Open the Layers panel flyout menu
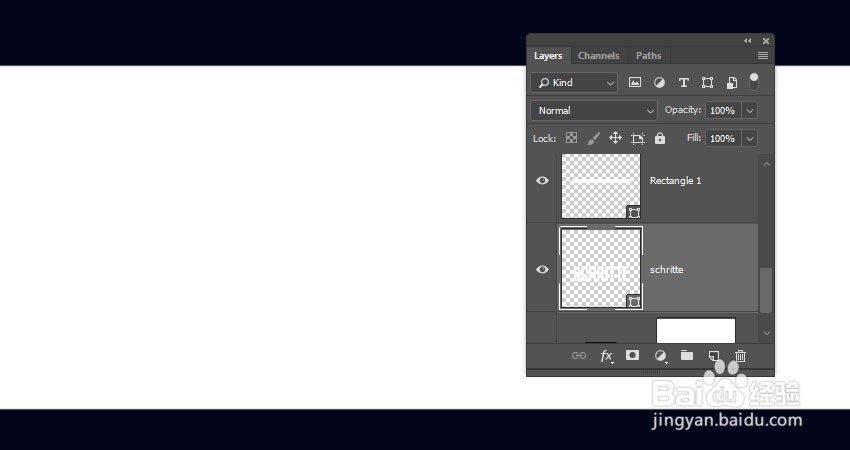850x450 pixels. click(x=763, y=55)
